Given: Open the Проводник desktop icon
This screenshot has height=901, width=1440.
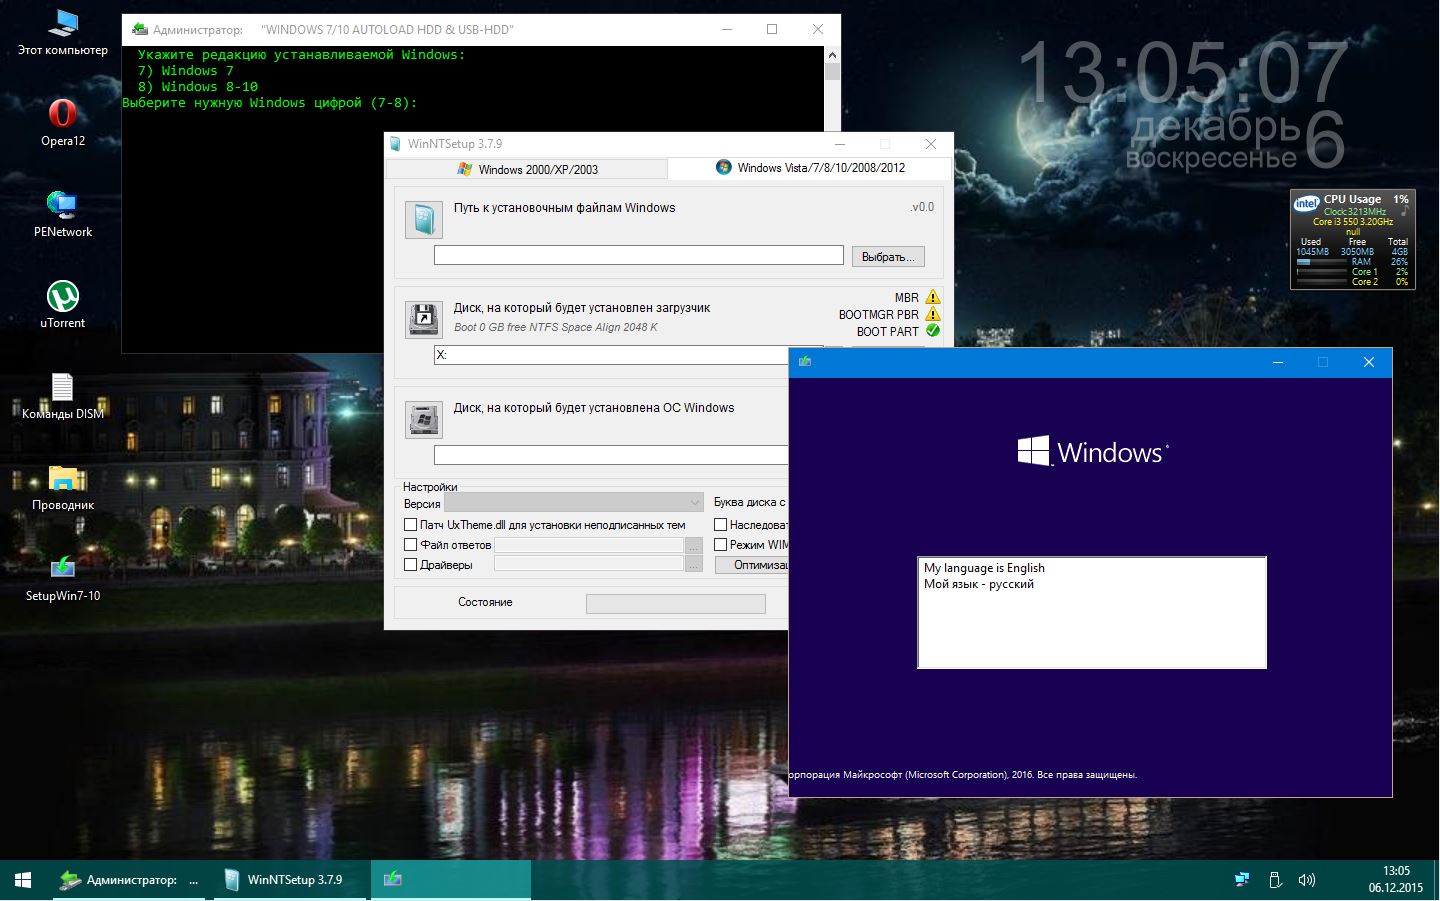Looking at the screenshot, I should pos(62,487).
